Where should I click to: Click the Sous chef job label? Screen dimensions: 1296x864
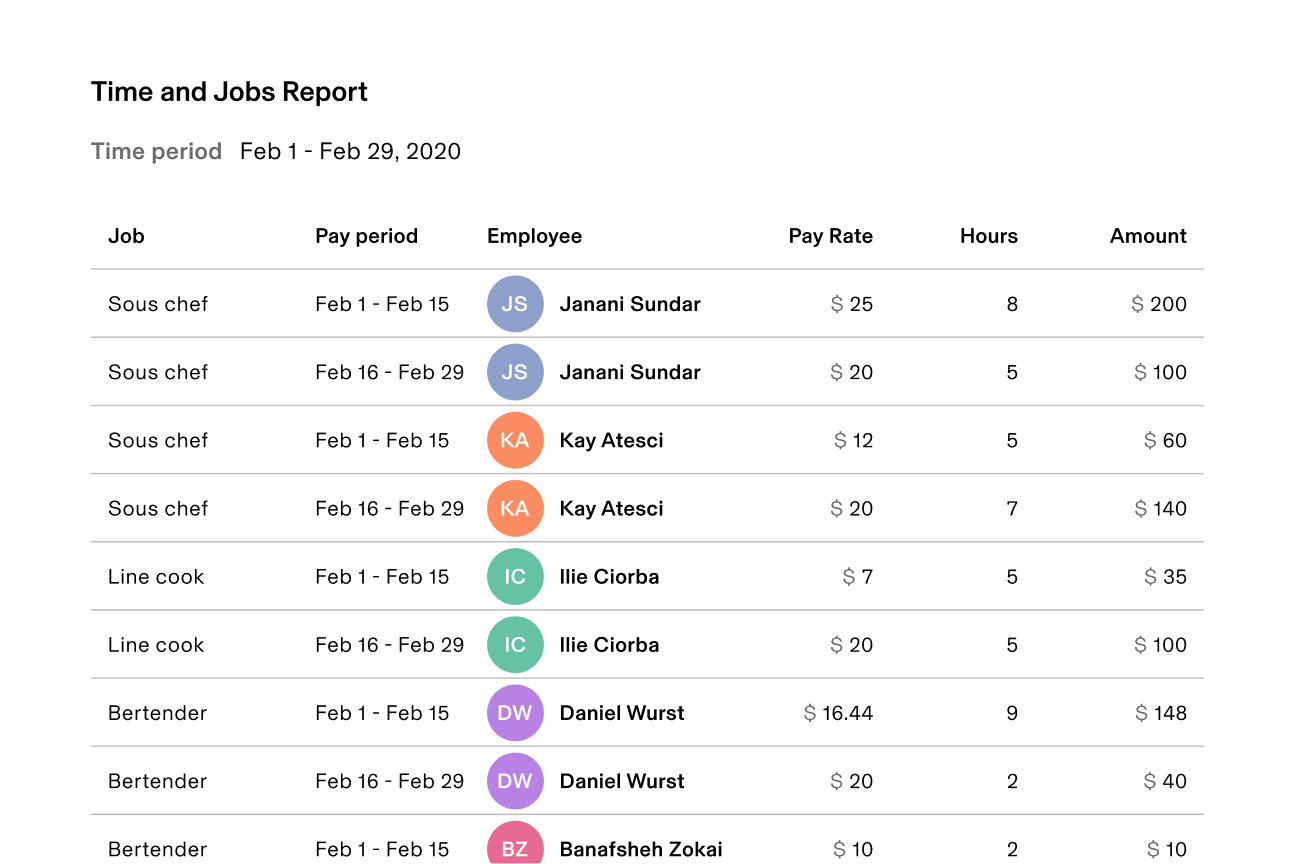[158, 304]
